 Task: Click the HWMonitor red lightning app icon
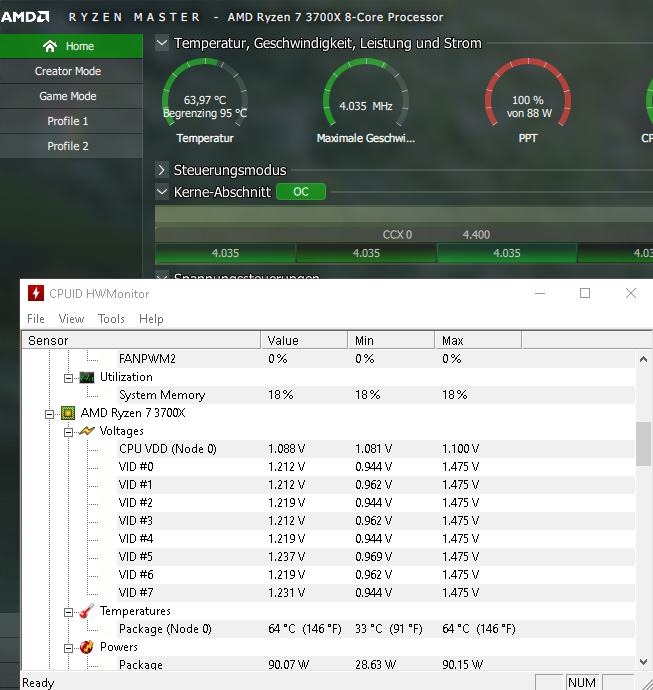[36, 293]
